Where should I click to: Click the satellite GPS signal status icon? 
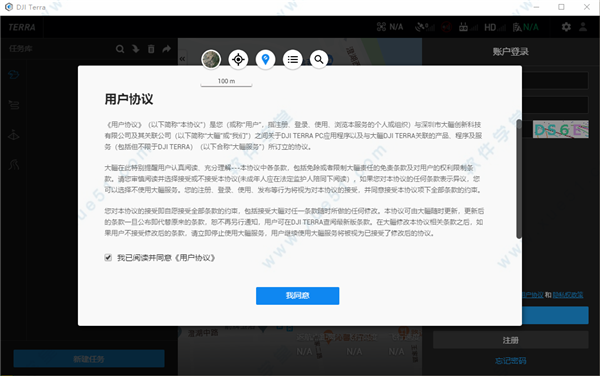point(425,27)
